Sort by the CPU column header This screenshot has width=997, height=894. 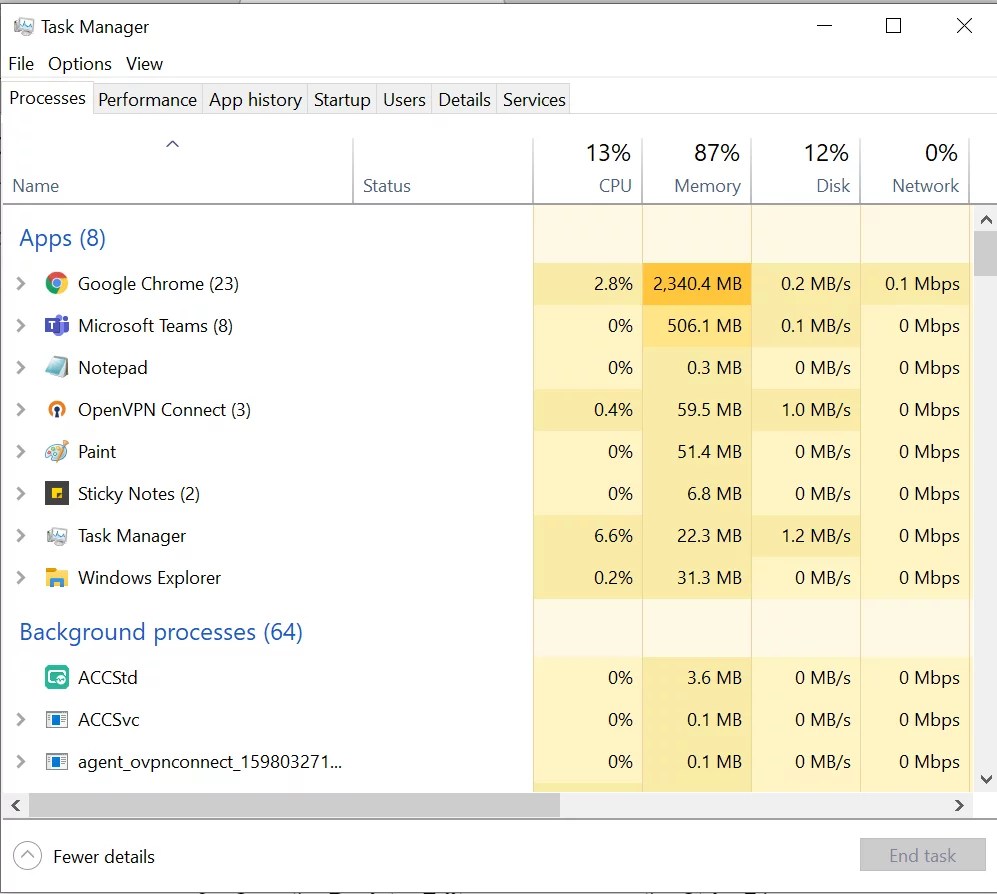(588, 170)
